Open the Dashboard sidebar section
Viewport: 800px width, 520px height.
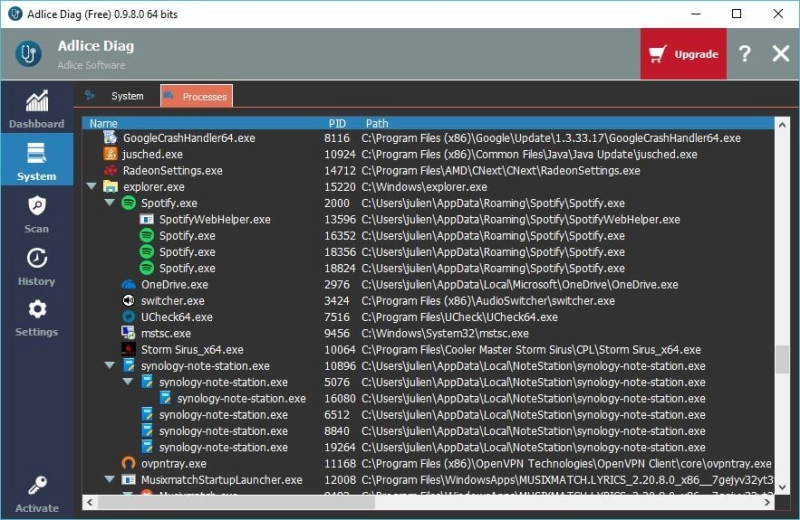coord(37,109)
